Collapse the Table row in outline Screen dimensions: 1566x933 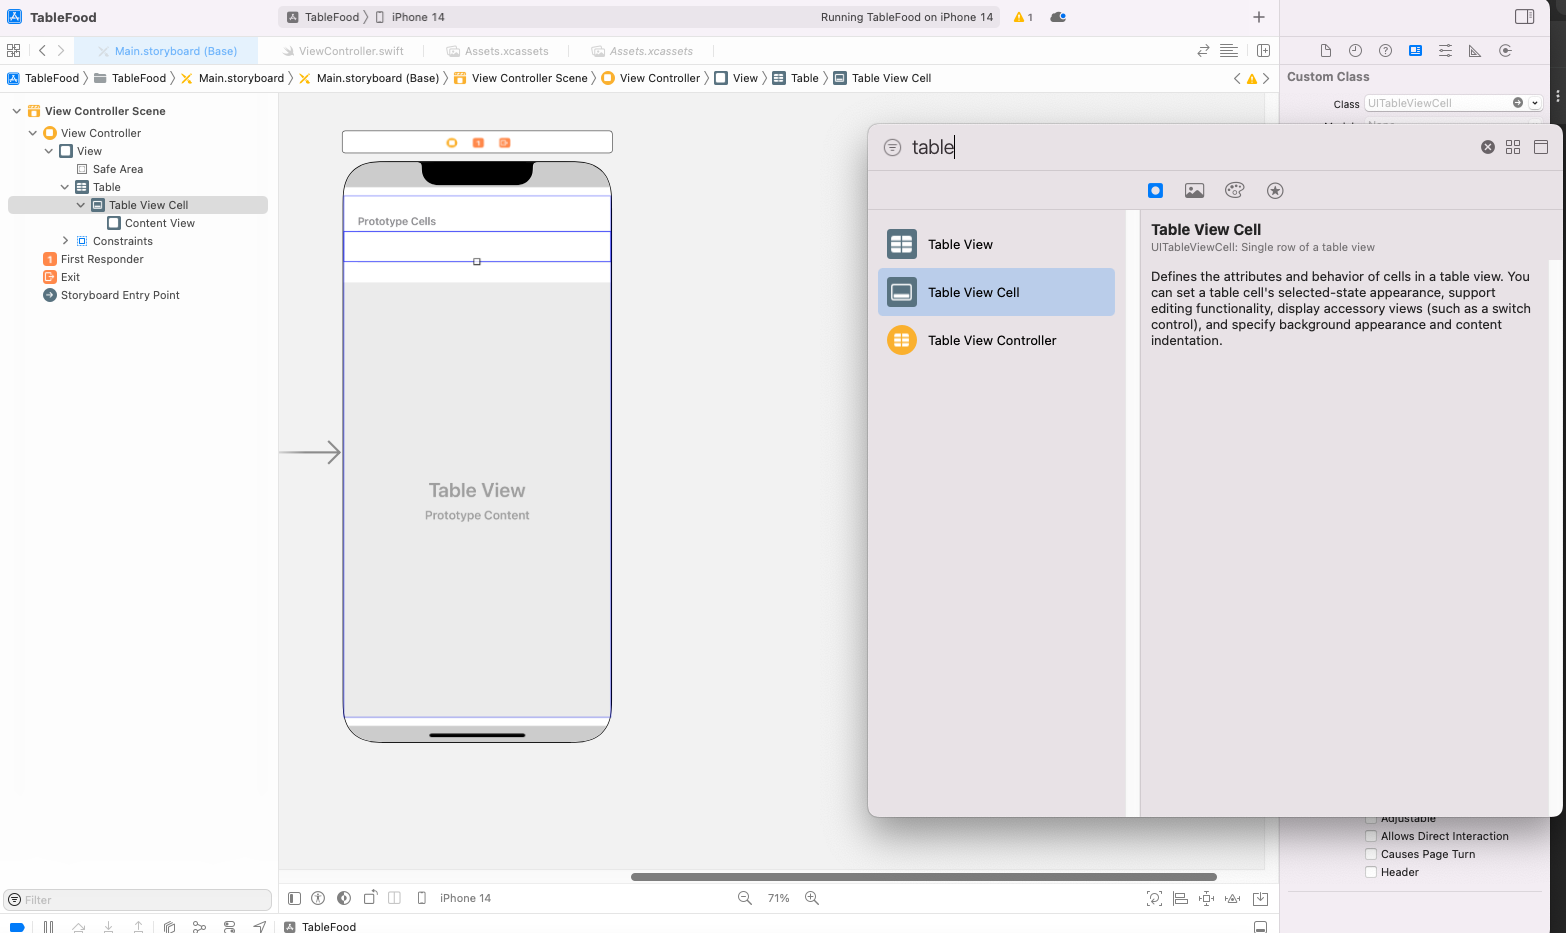pyautogui.click(x=65, y=187)
